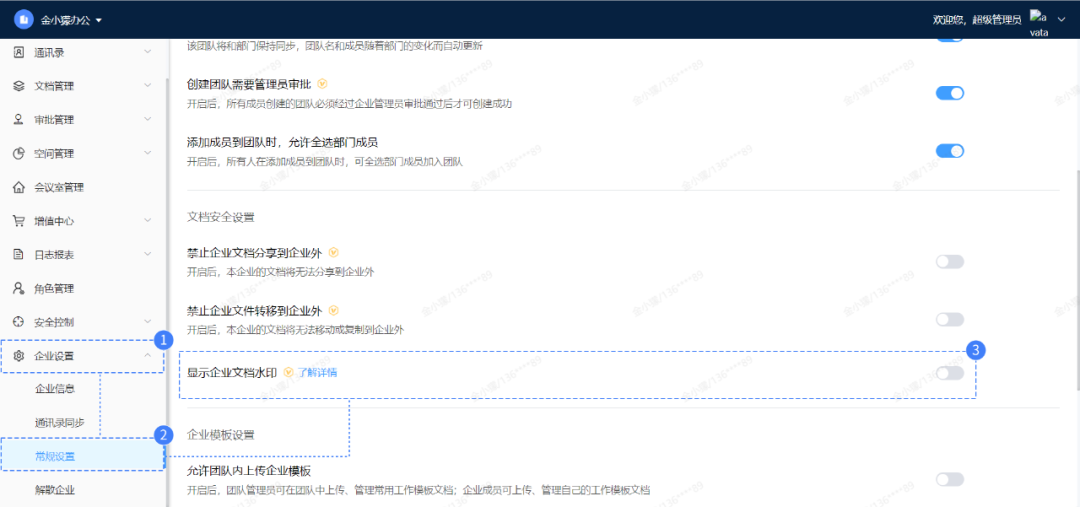
Task: Open the 金小獴办公 organization dropdown
Action: tap(71, 21)
